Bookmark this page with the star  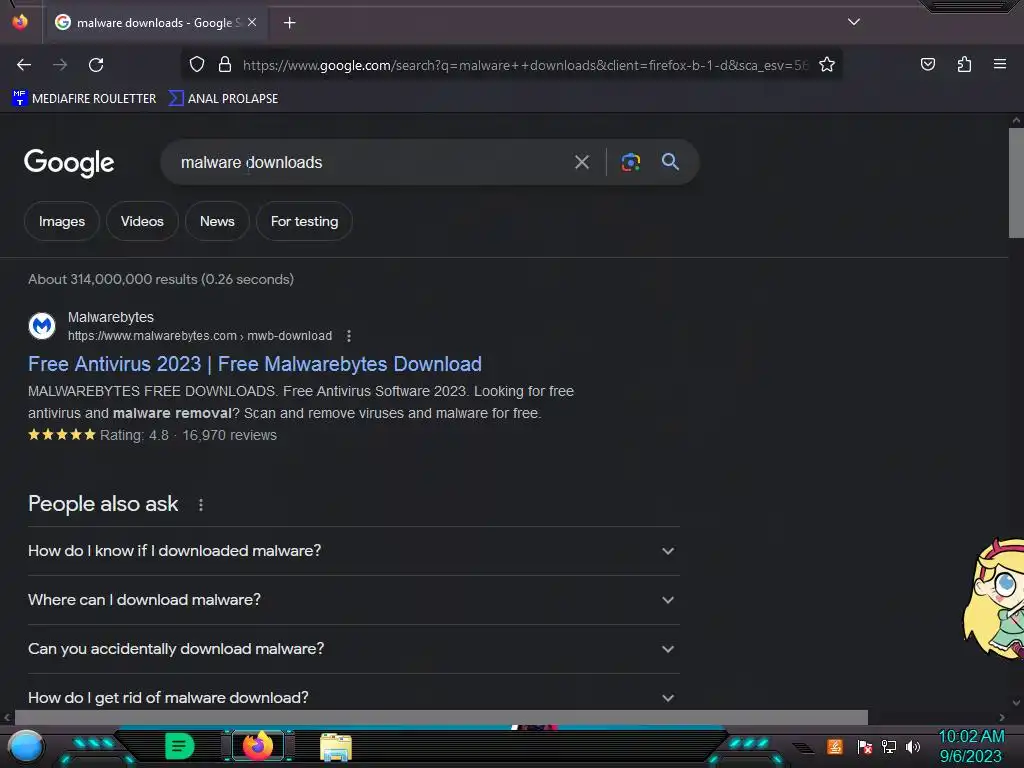827,65
